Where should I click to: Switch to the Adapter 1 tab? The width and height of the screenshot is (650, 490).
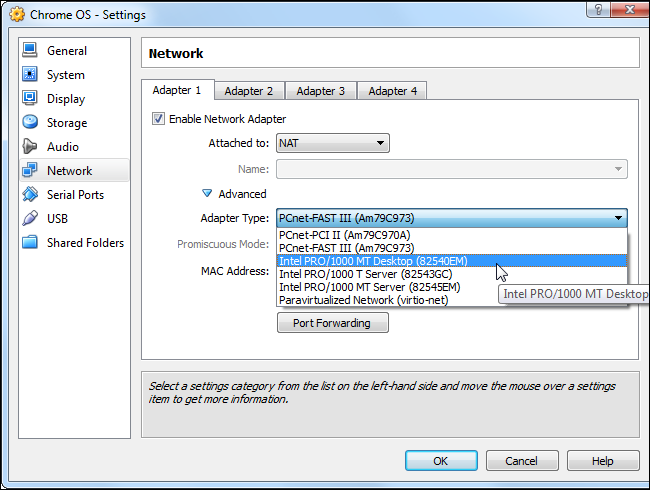click(x=177, y=90)
